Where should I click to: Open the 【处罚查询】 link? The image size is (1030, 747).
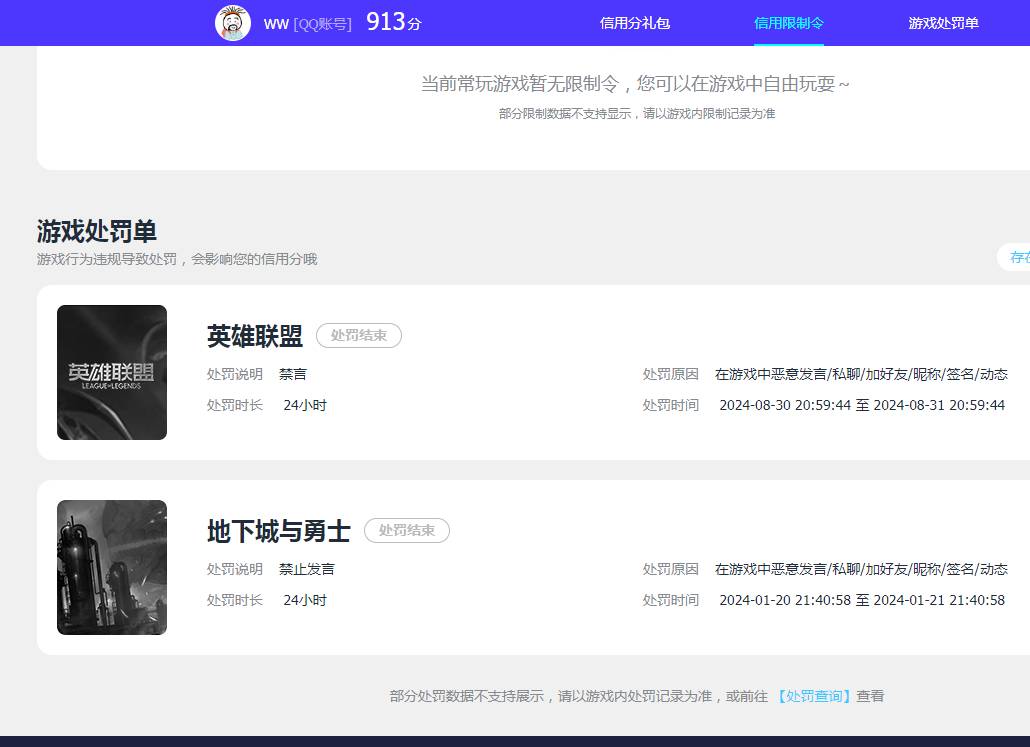[815, 695]
